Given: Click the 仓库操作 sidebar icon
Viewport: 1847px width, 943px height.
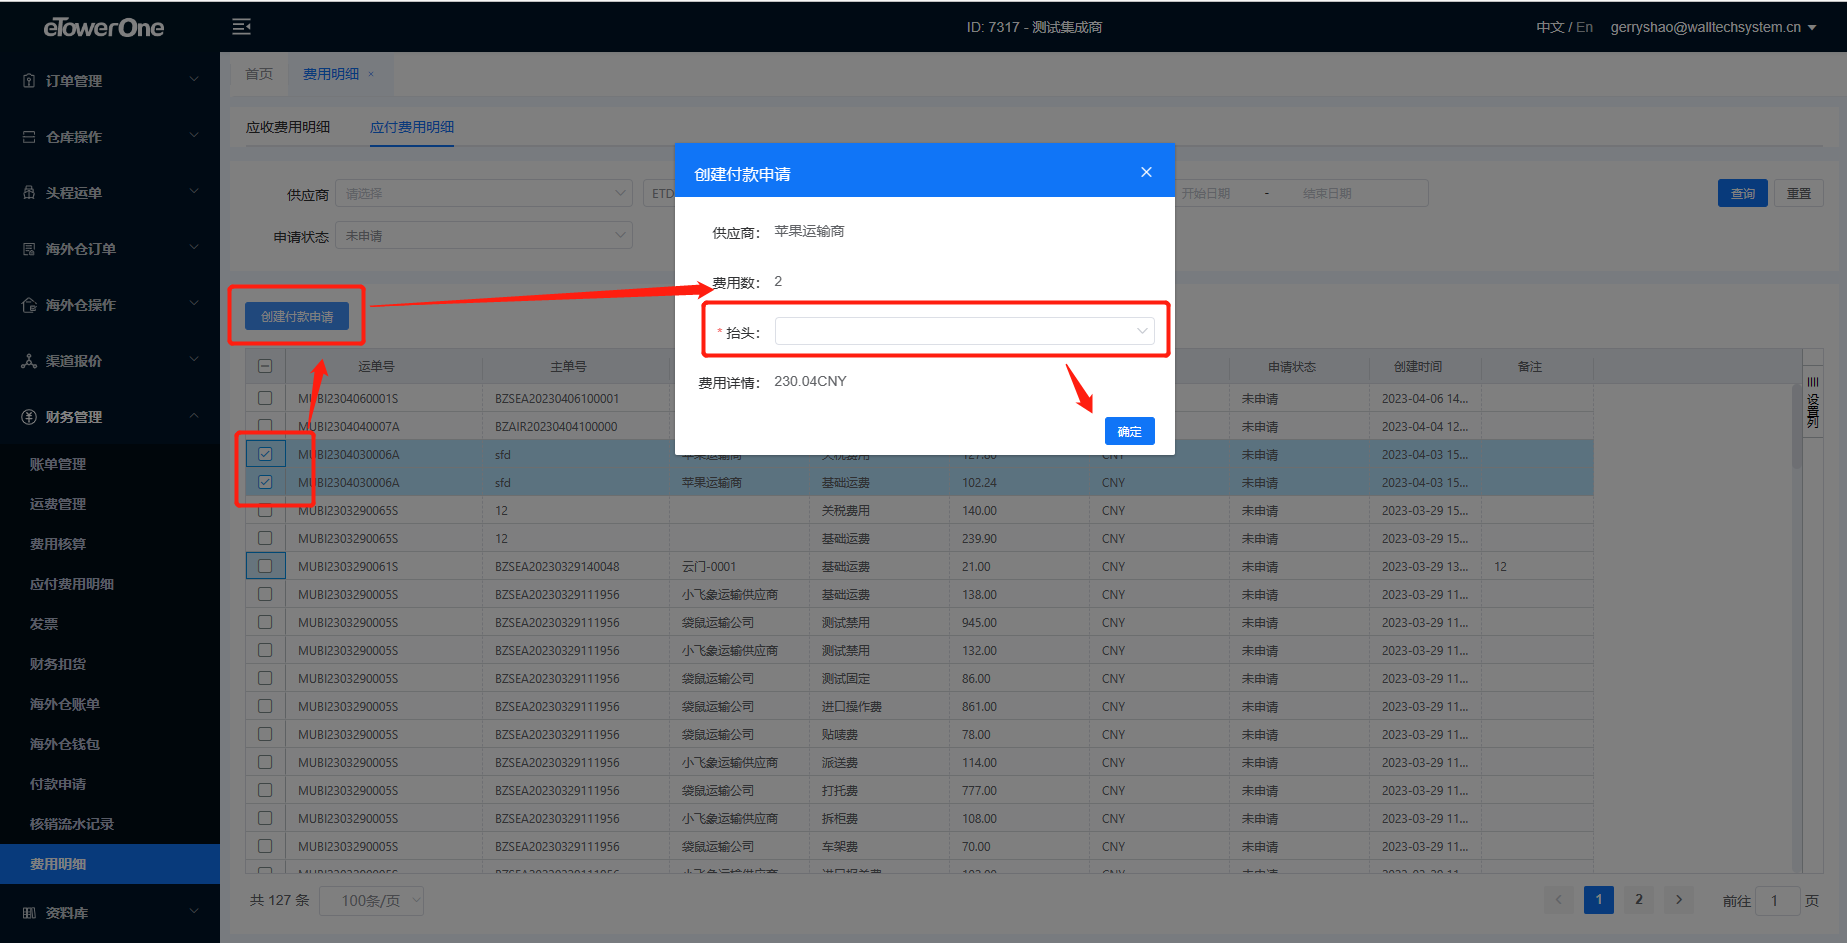Looking at the screenshot, I should [x=29, y=137].
